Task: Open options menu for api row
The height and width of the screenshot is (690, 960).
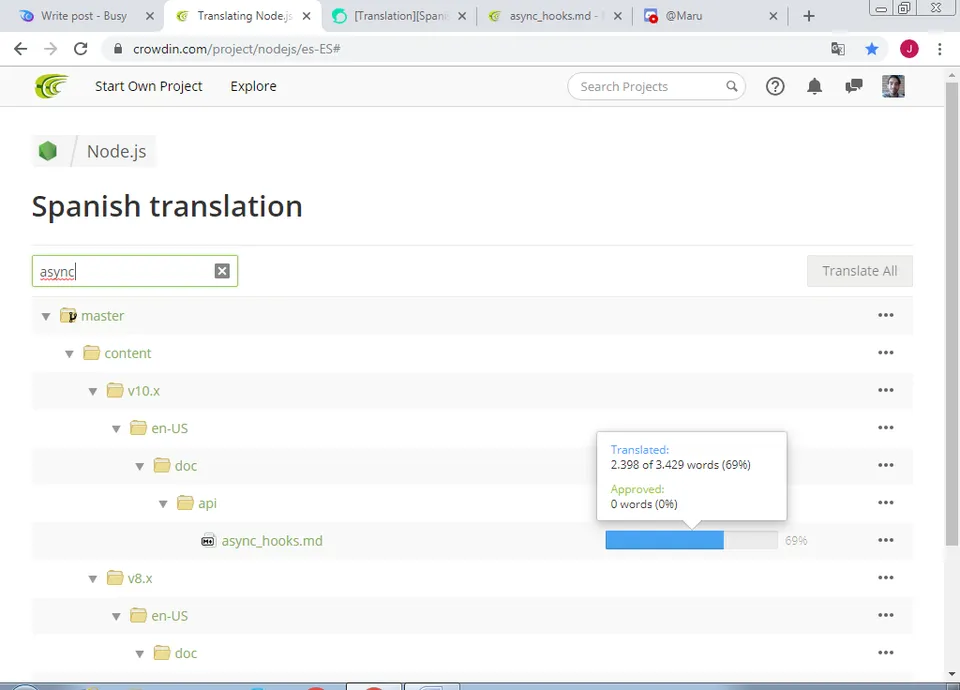Action: click(x=886, y=503)
